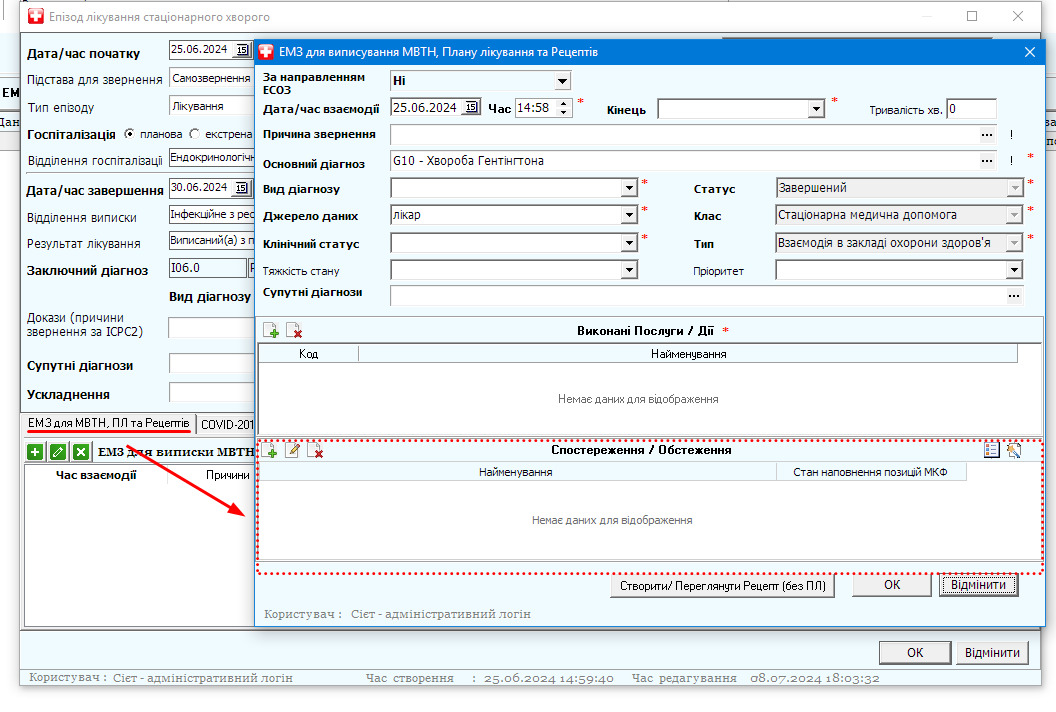This screenshot has height=712, width=1056.
Task: Click green edit pencil button for ЕМЗ list
Action: pyautogui.click(x=58, y=452)
